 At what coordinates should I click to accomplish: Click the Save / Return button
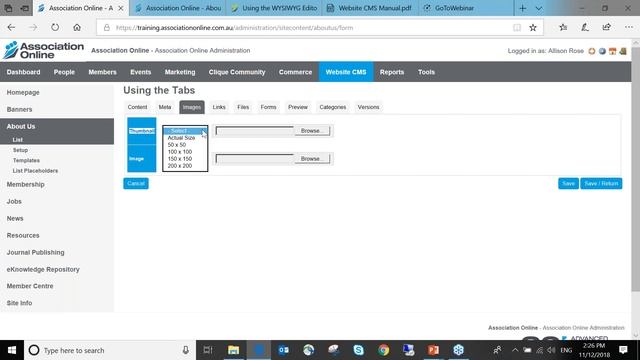(x=601, y=183)
